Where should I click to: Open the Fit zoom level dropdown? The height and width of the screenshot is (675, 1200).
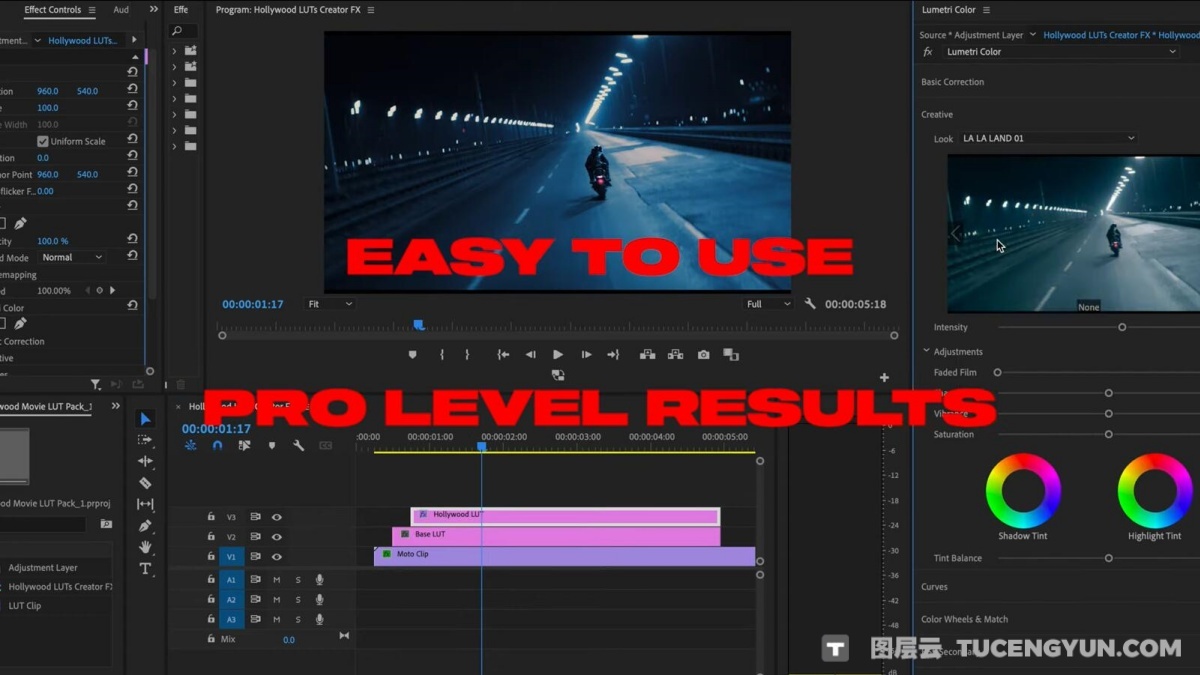pos(330,304)
